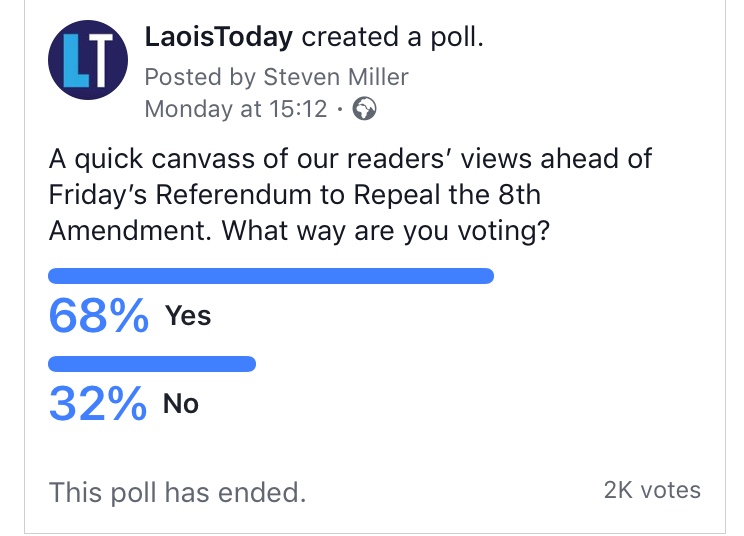Open the Monday at 15:12 timestamp
This screenshot has height=536, width=744.
[236, 109]
